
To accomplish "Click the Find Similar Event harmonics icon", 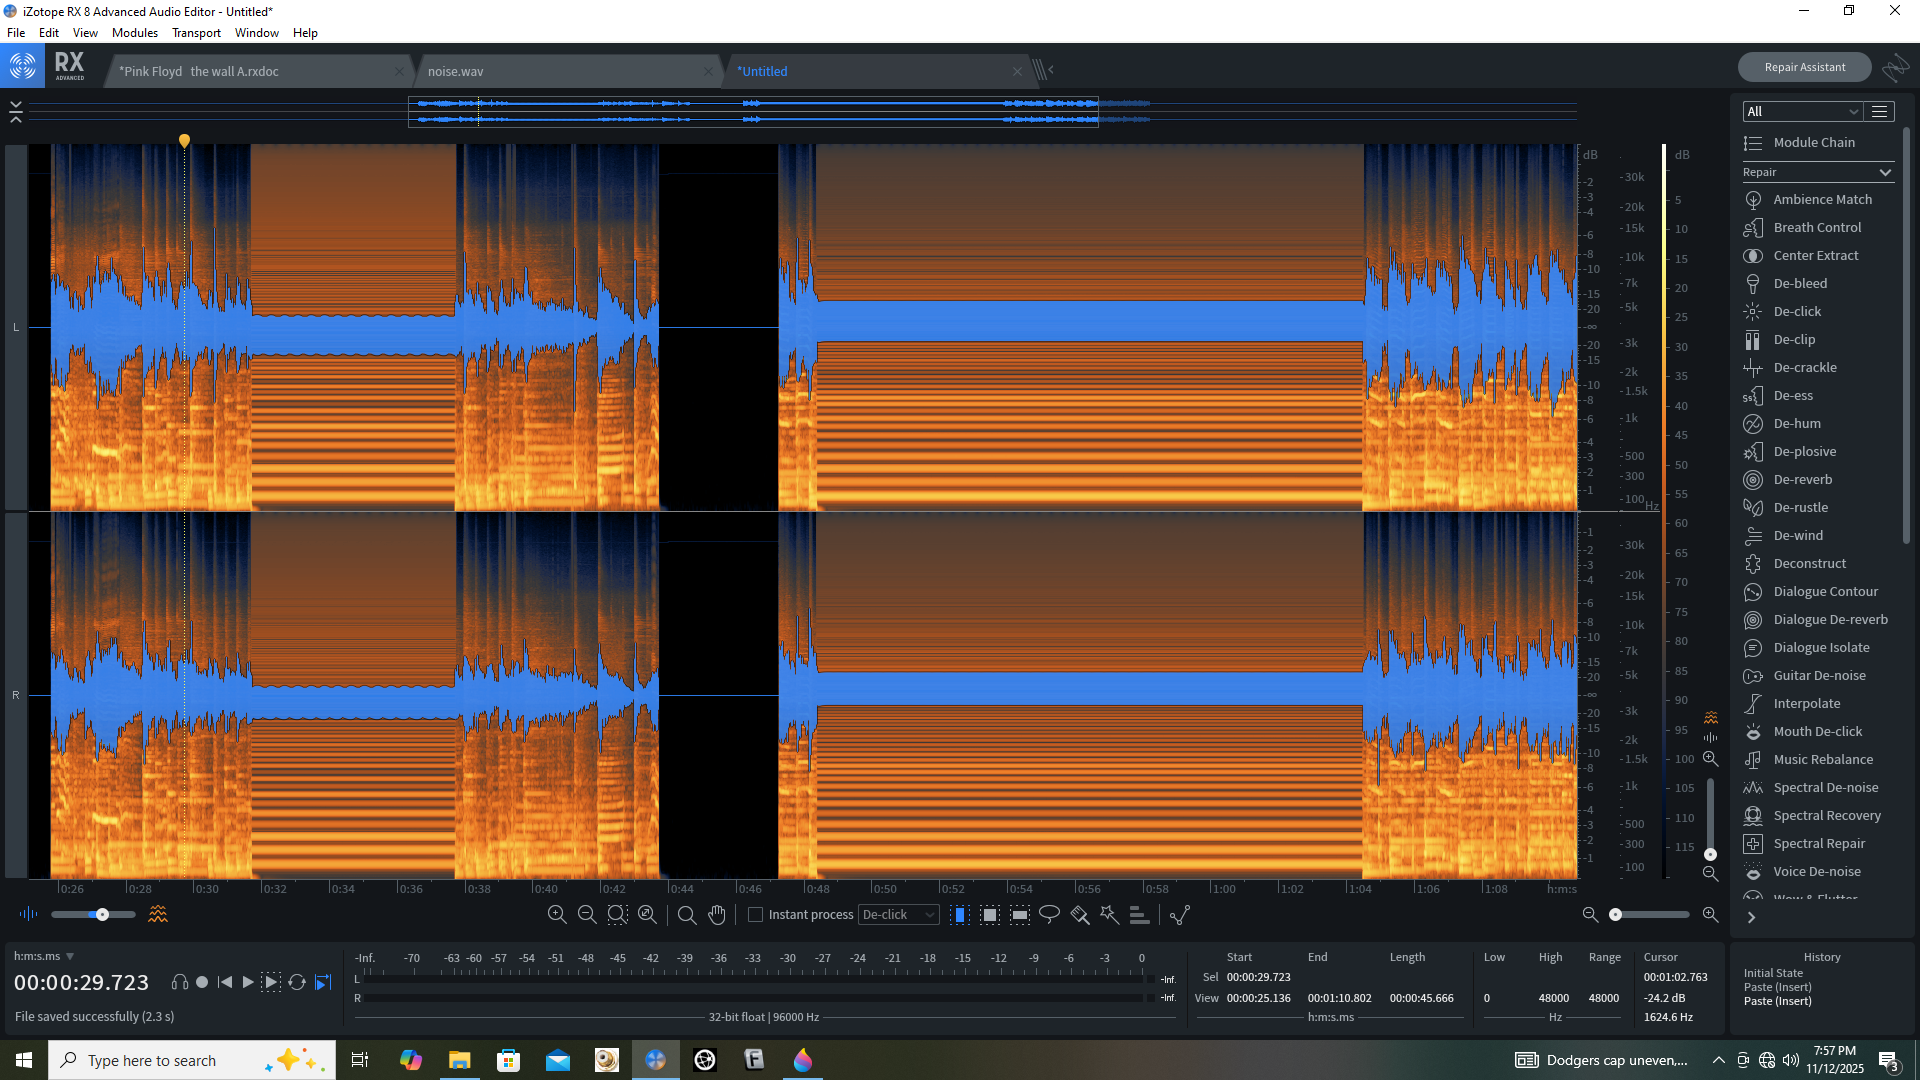I will point(1139,914).
